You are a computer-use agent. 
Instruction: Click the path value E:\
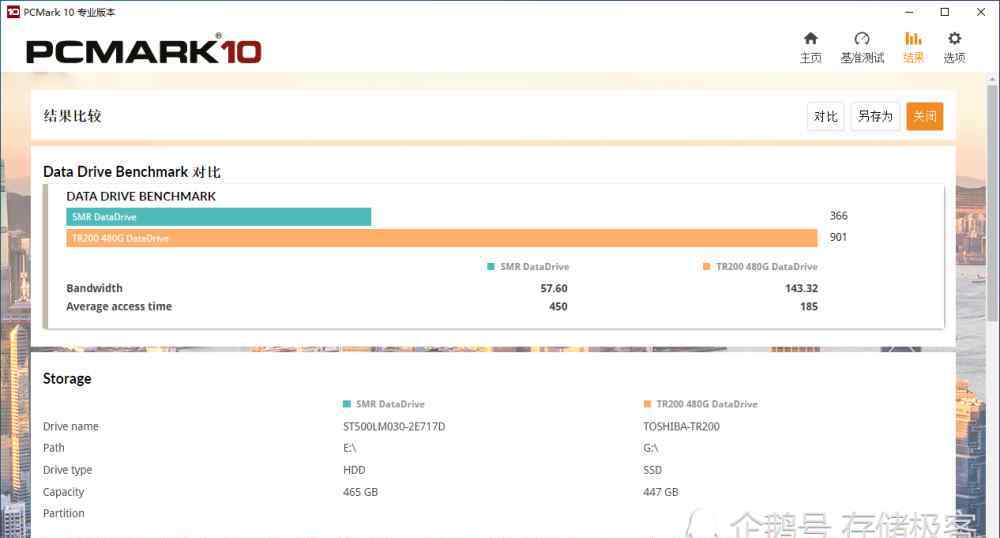(349, 448)
